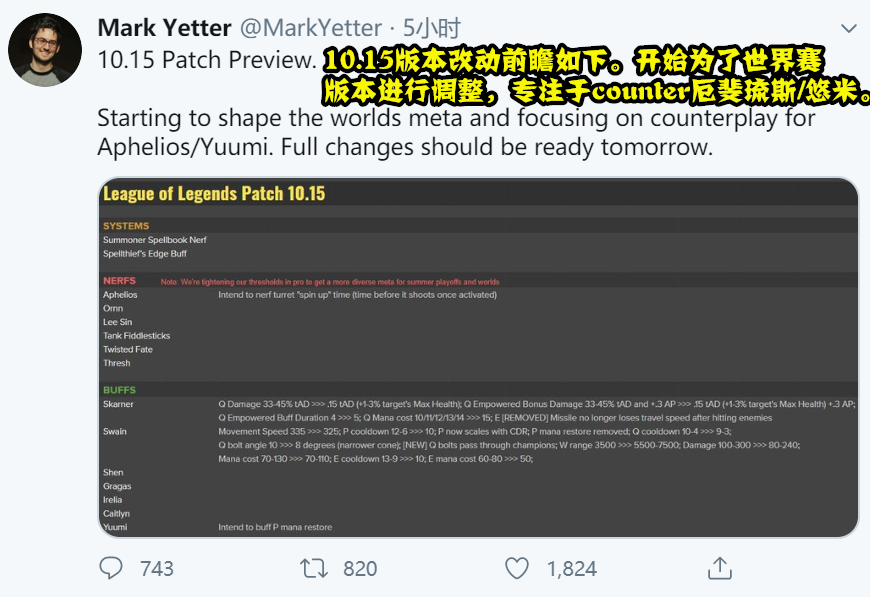Viewport: 870px width, 597px height.
Task: Click the 1,824 likes count
Action: pyautogui.click(x=571, y=569)
